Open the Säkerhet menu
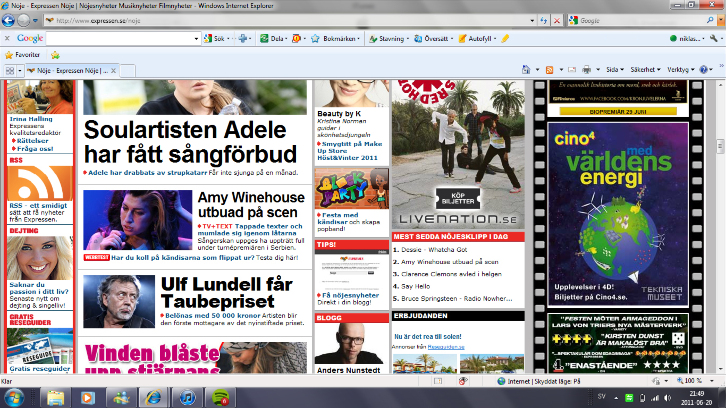This screenshot has width=726, height=408. [x=645, y=69]
